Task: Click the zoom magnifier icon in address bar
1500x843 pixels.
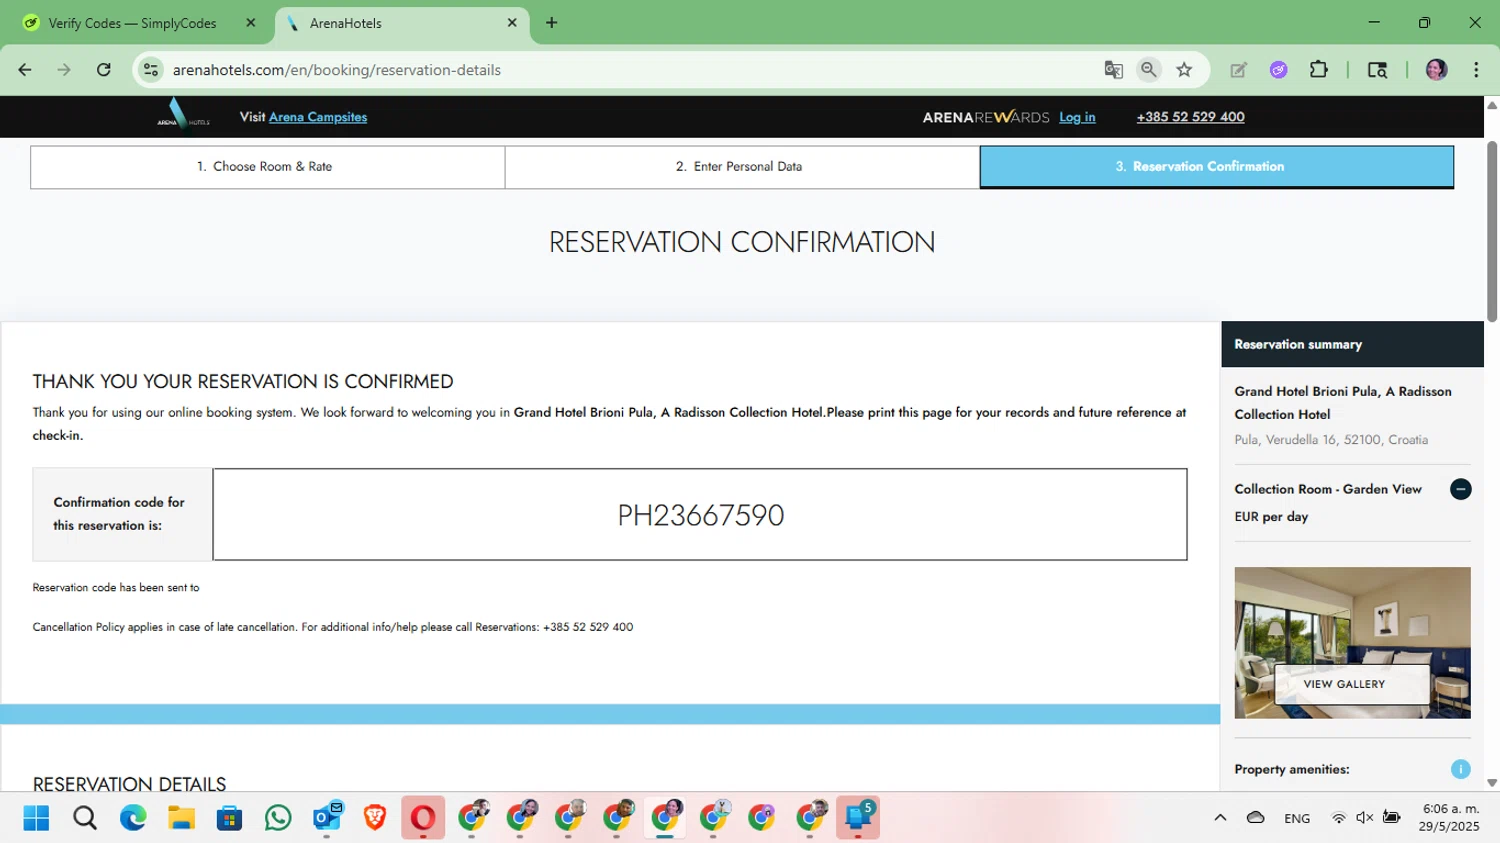Action: [x=1149, y=70]
